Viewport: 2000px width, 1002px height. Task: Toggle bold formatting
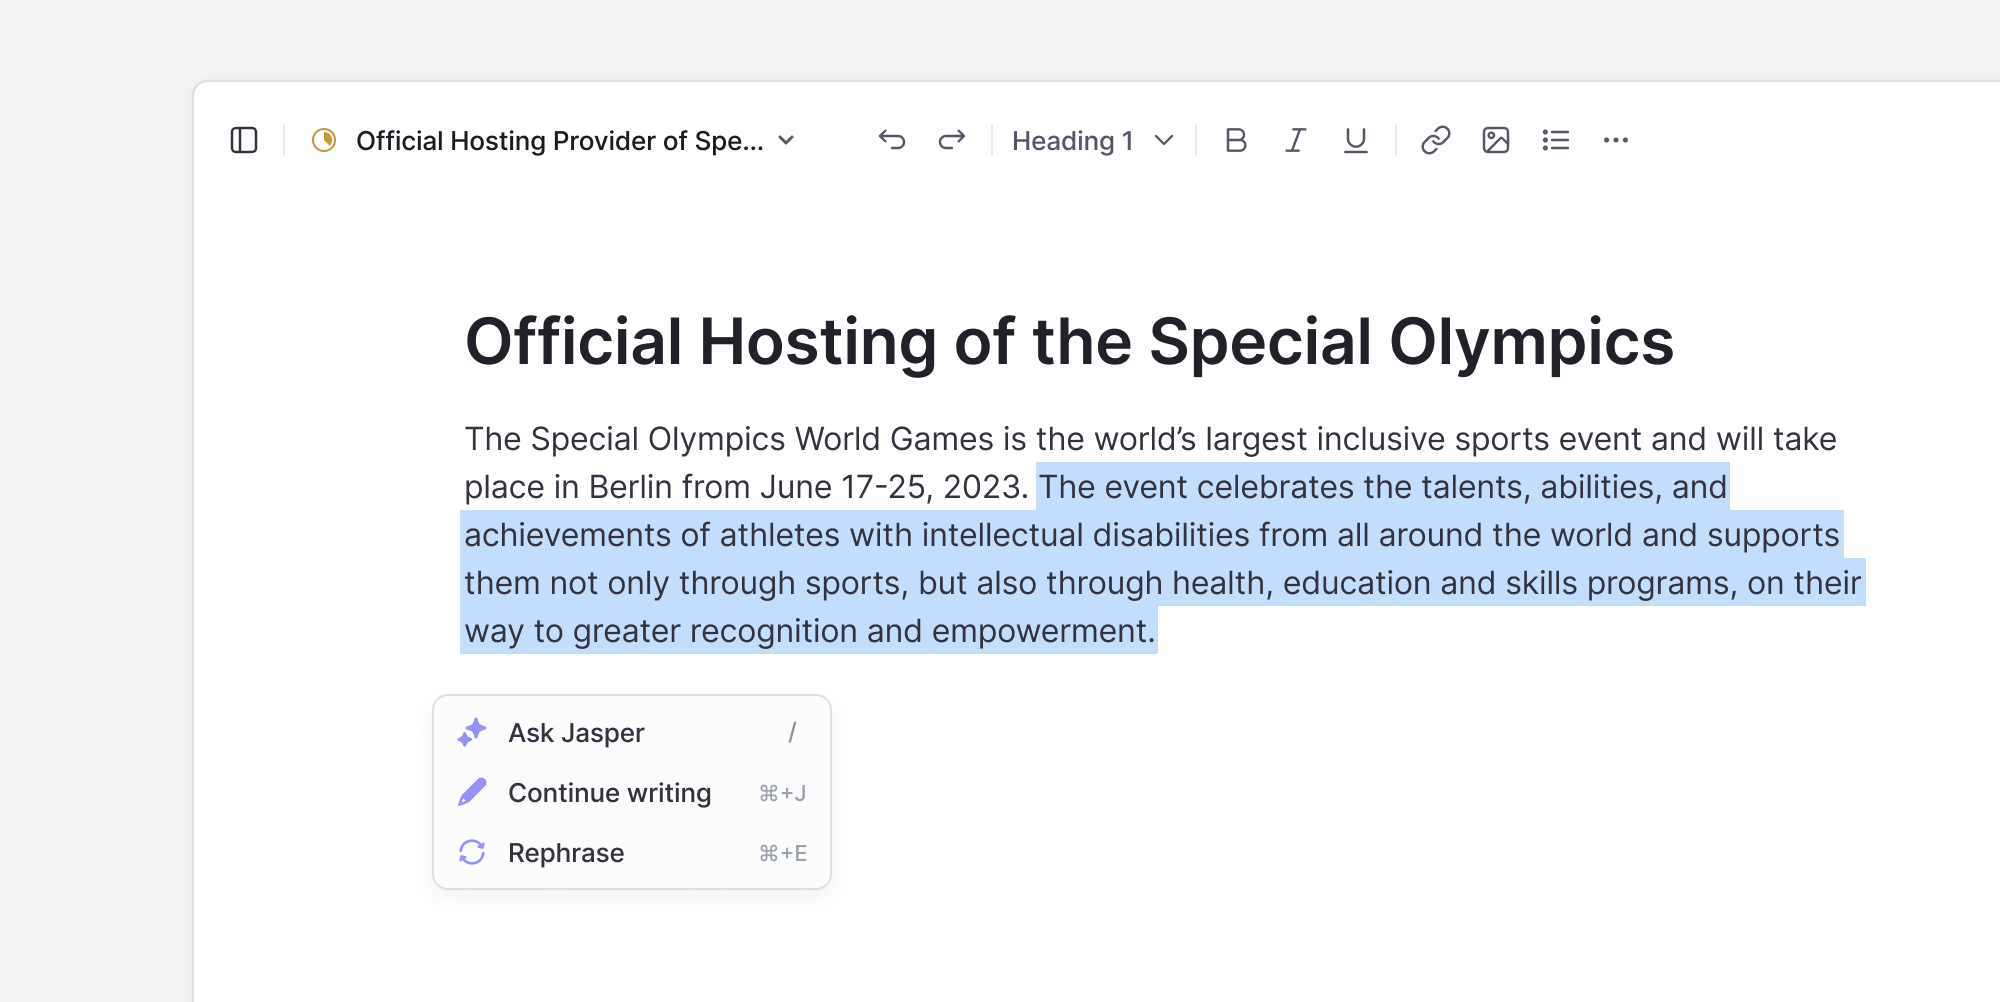point(1236,140)
